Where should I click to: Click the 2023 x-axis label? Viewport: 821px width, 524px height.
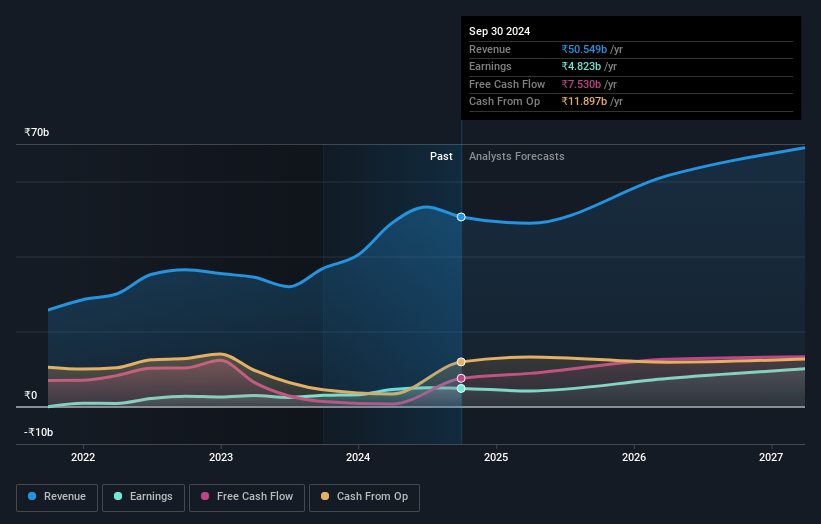pyautogui.click(x=221, y=457)
